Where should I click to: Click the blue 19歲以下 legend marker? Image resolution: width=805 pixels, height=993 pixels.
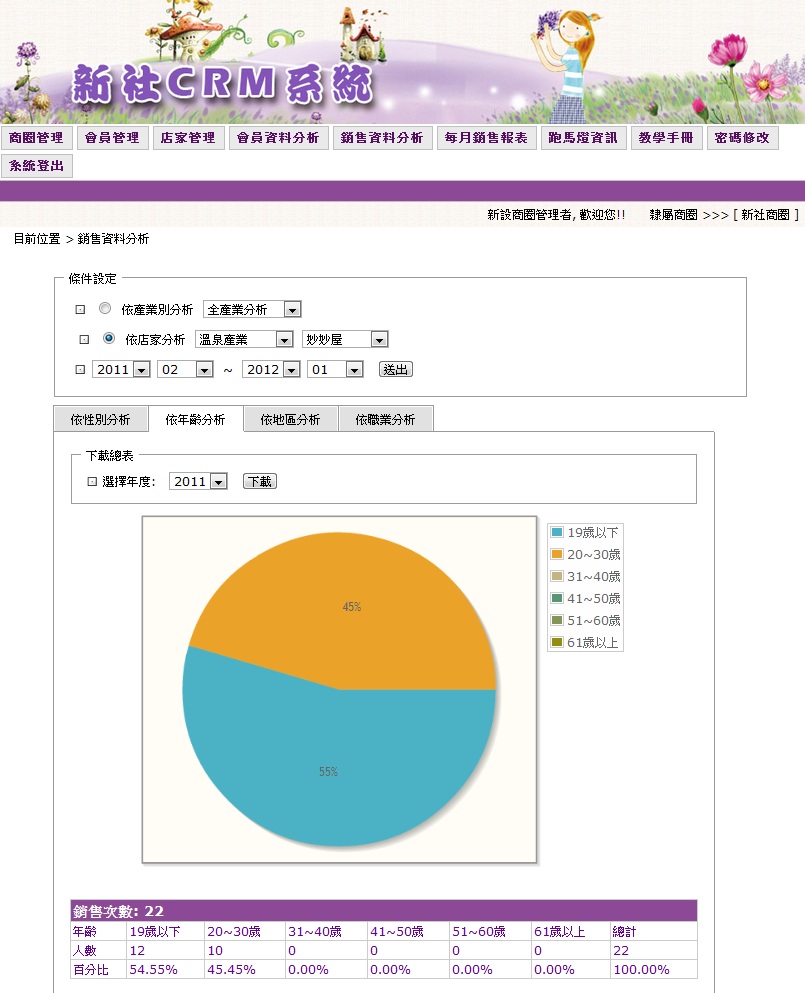(557, 532)
